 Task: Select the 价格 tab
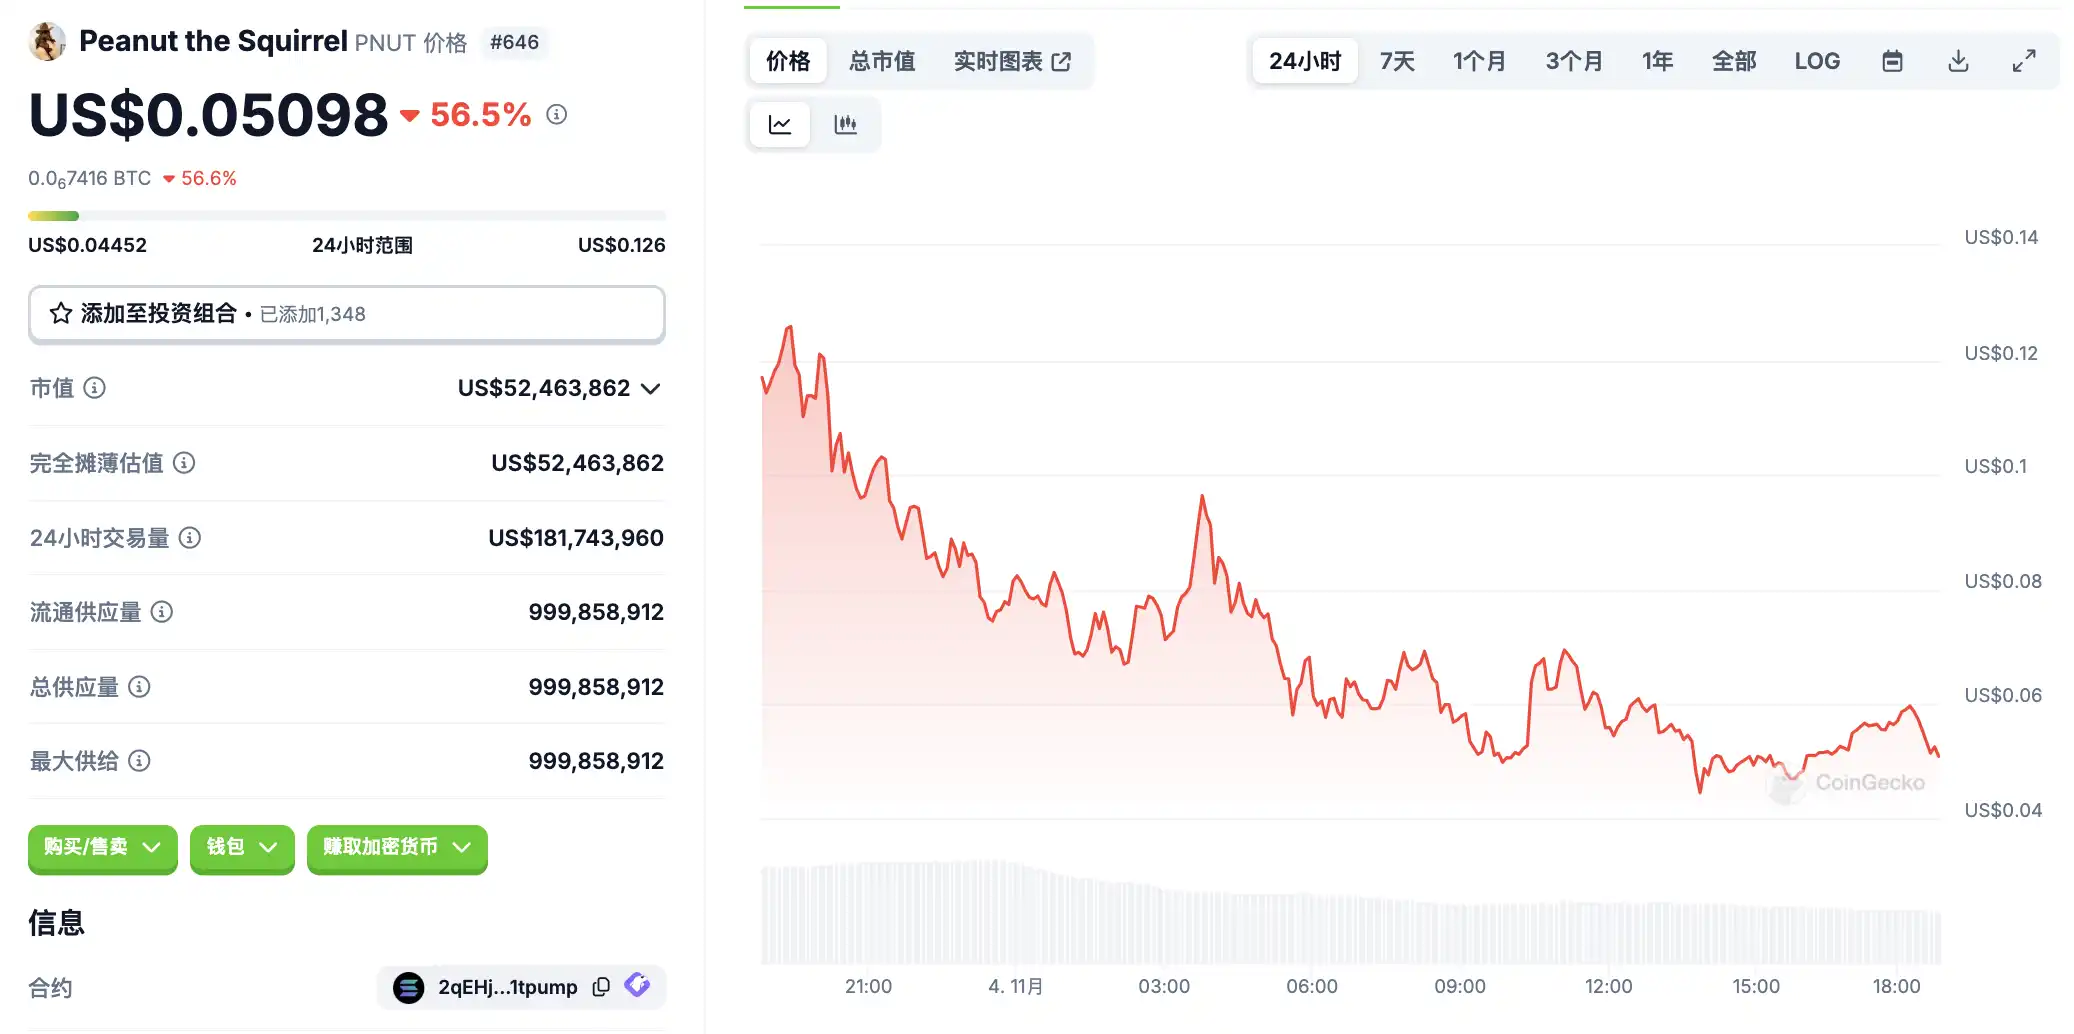click(788, 61)
